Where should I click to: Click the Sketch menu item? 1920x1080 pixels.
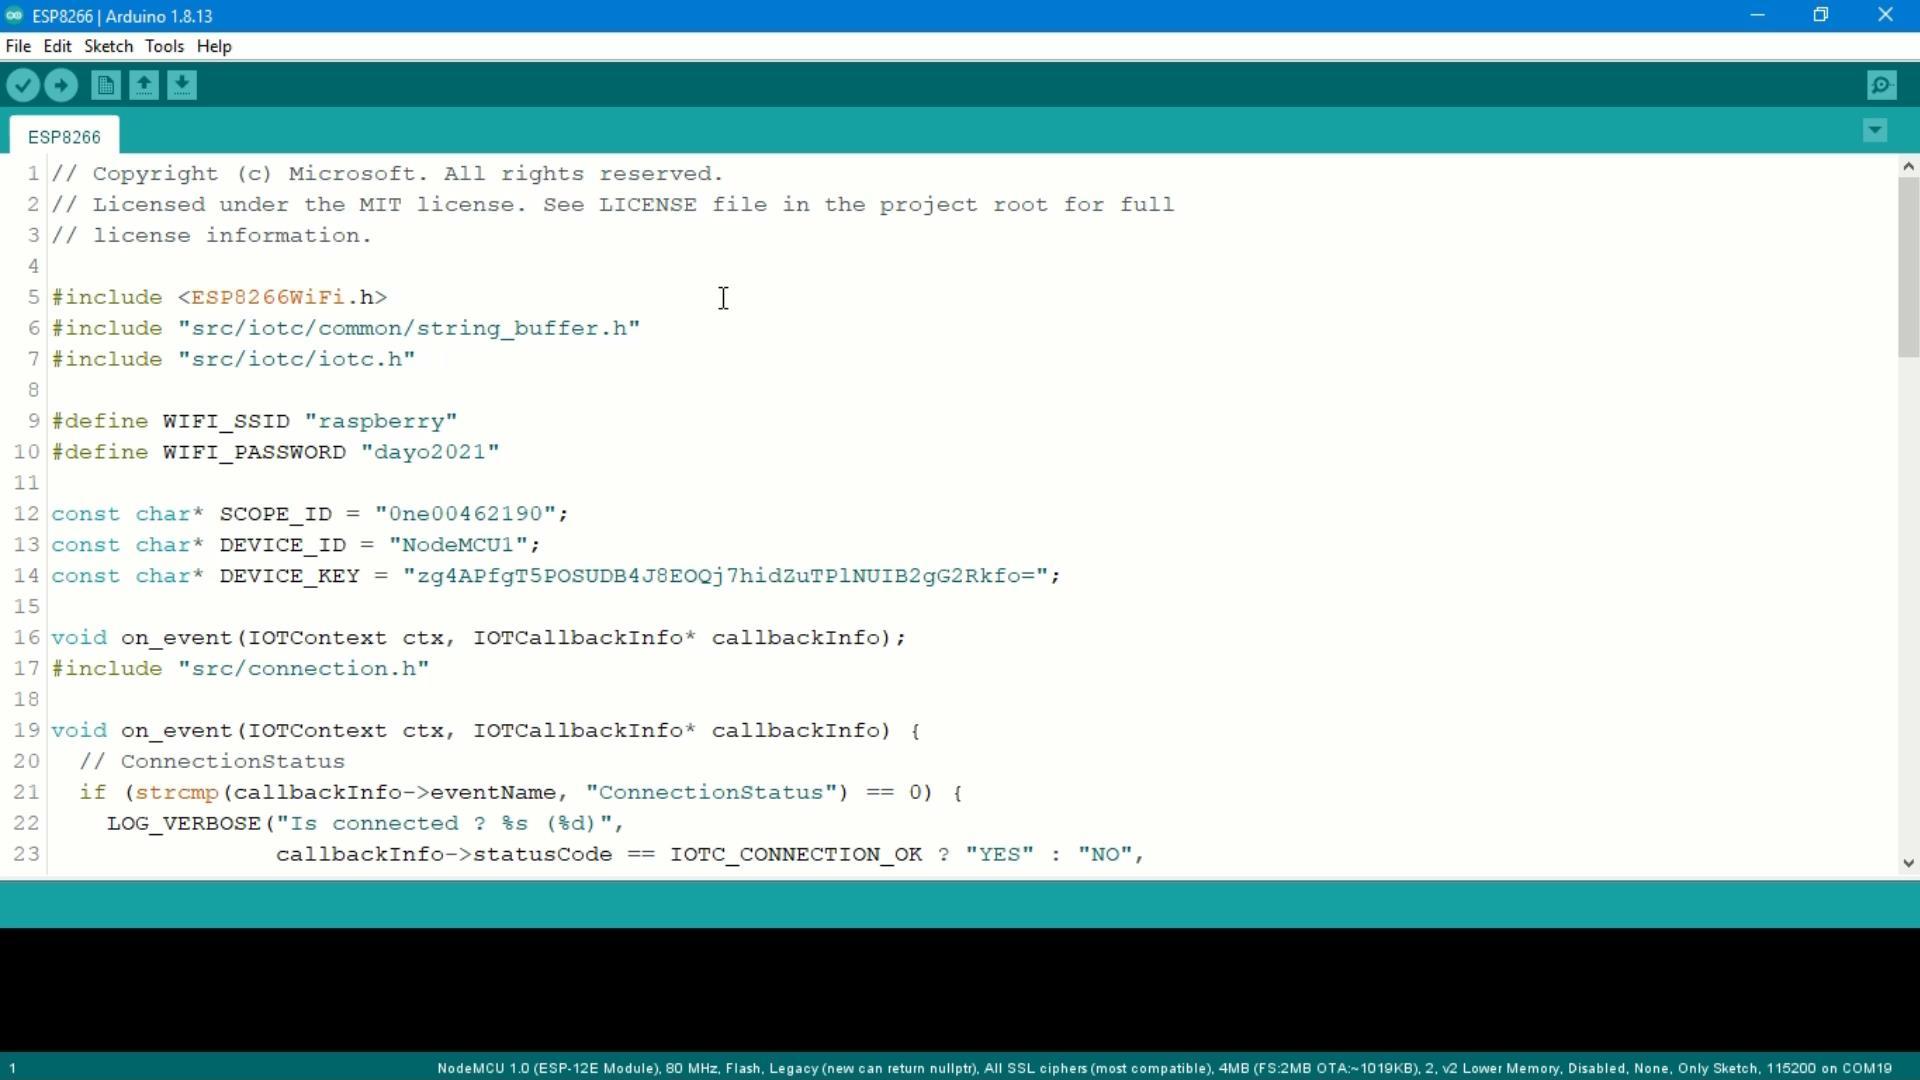108,46
